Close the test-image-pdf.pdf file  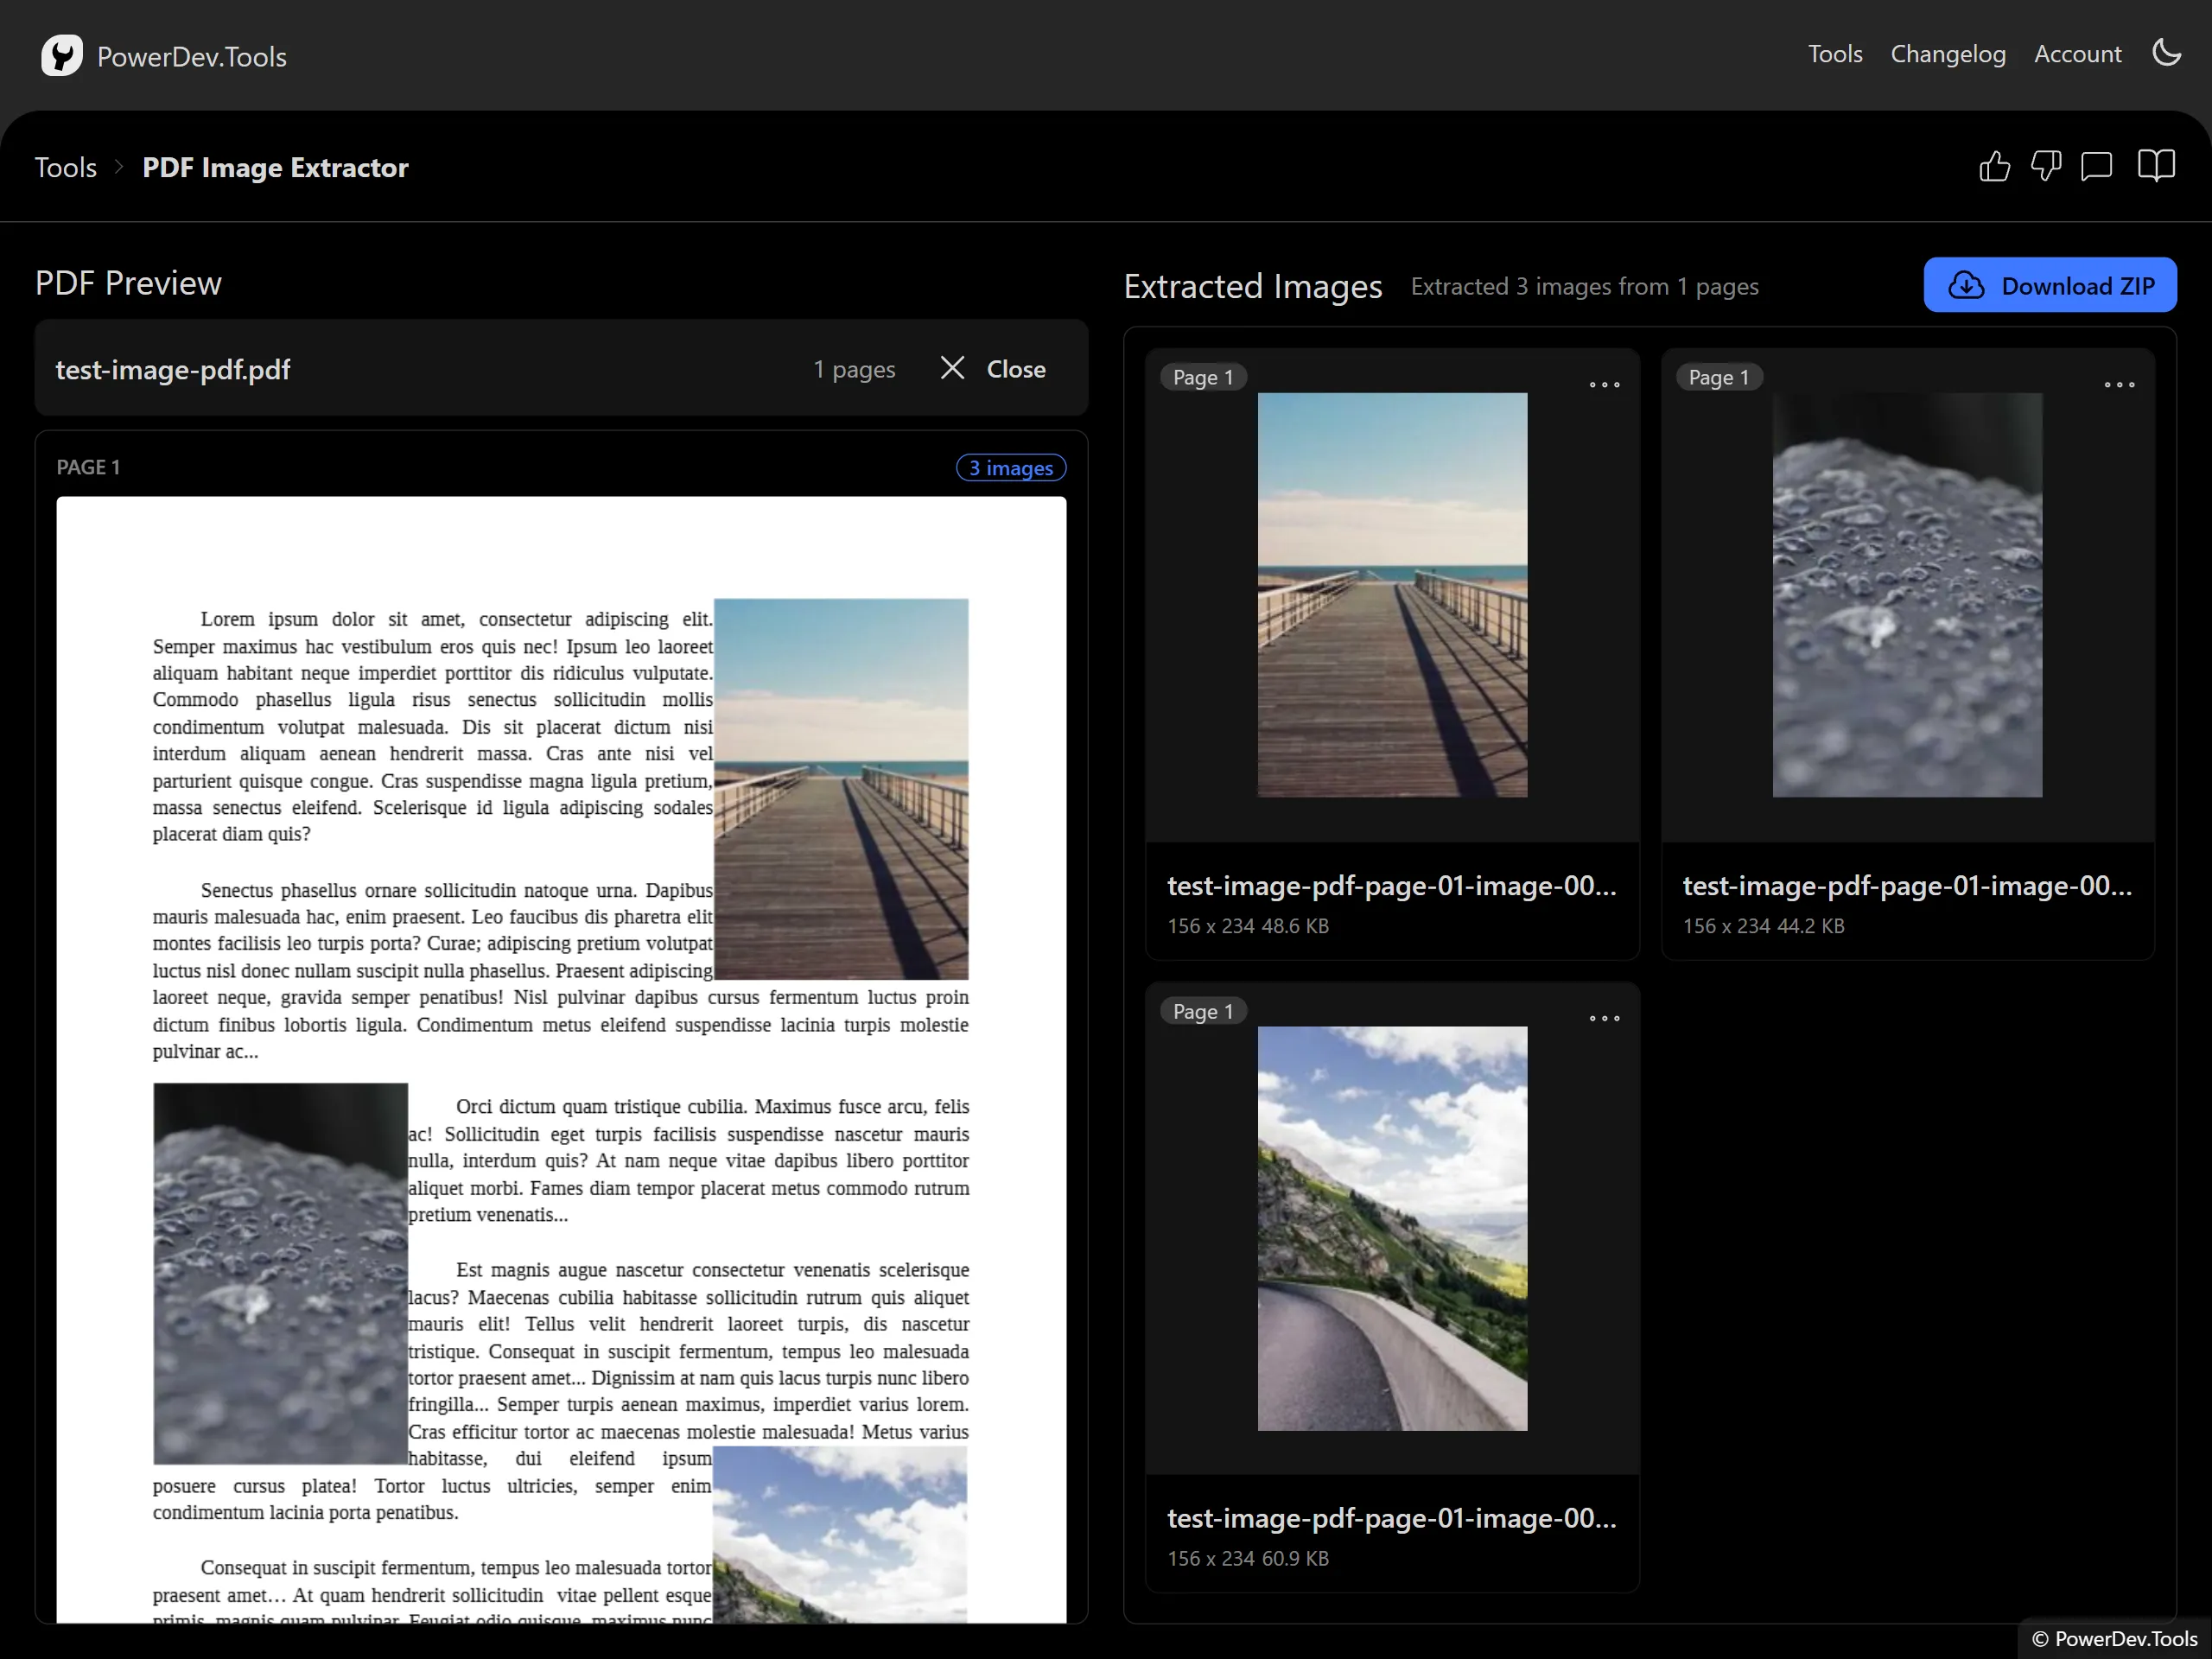(x=993, y=369)
